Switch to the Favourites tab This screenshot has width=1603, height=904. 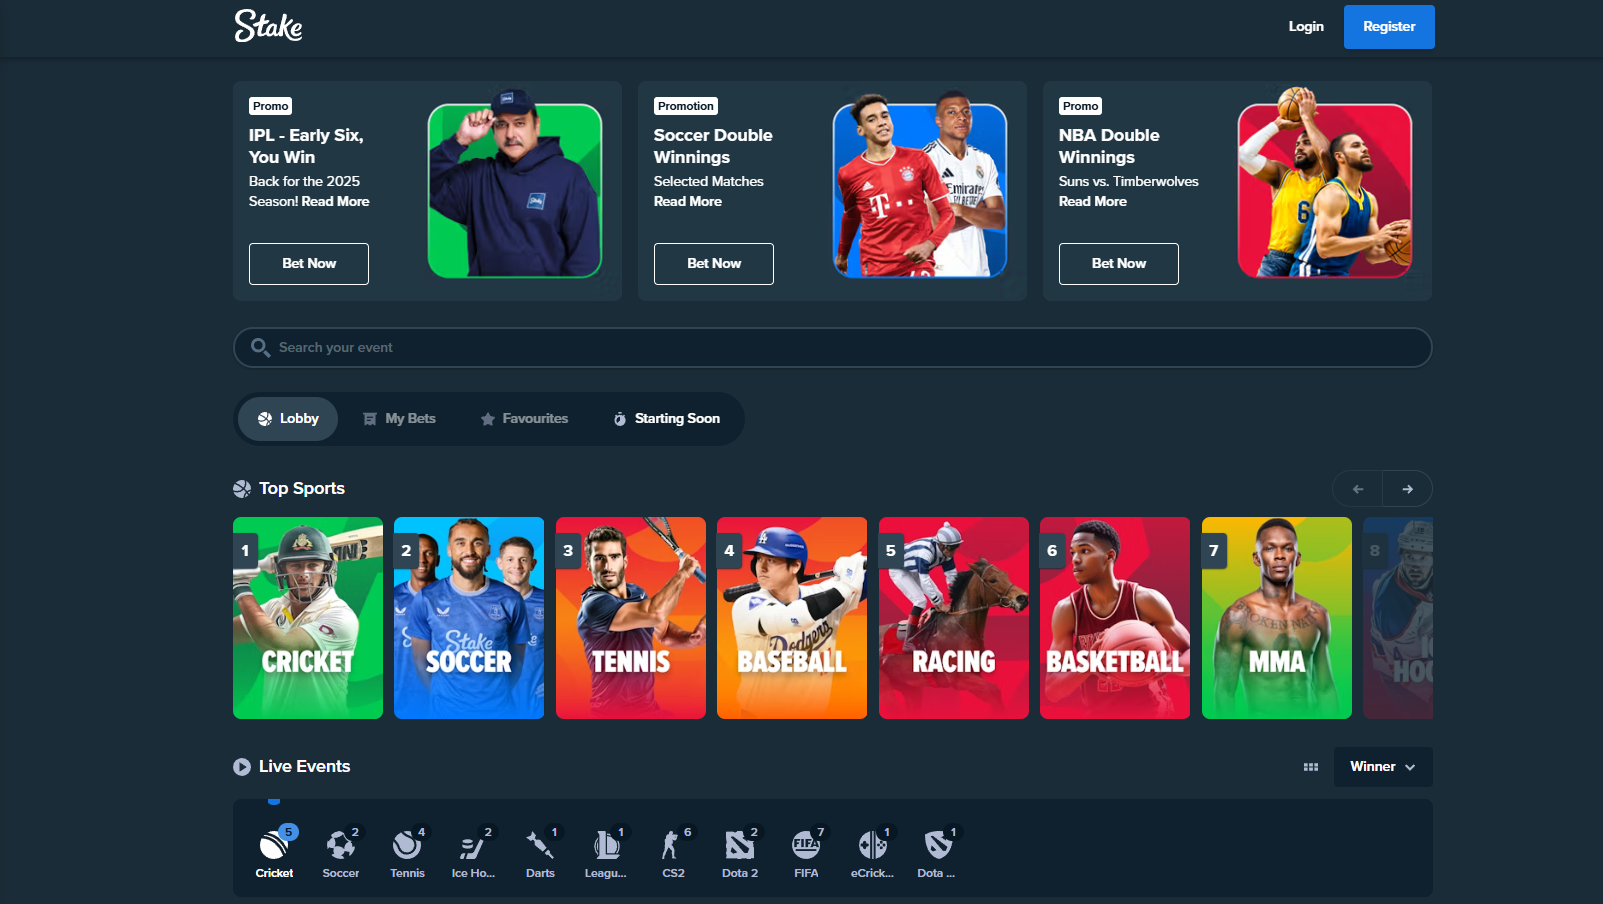point(524,419)
